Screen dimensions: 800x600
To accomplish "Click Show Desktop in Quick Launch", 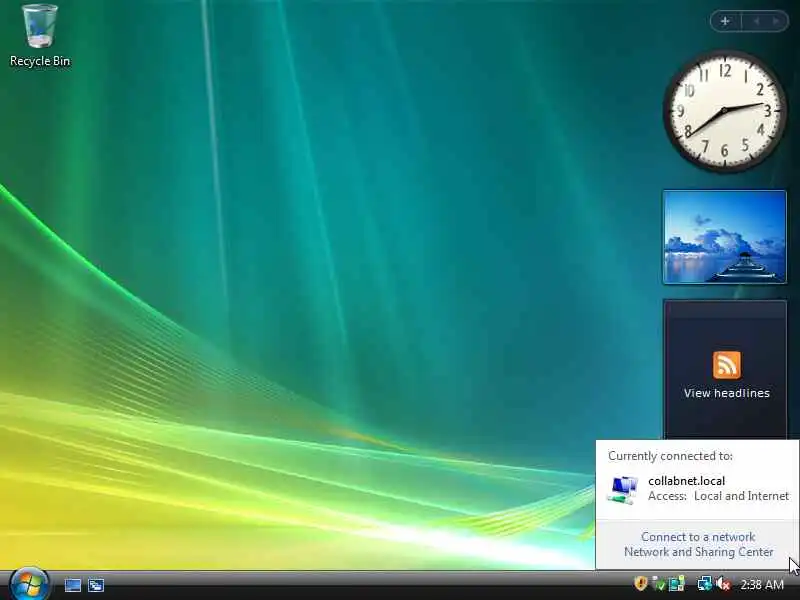I will 72,585.
